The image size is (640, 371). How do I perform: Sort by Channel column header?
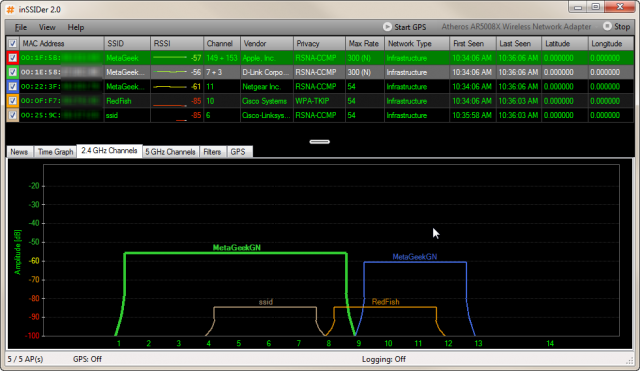tap(222, 44)
